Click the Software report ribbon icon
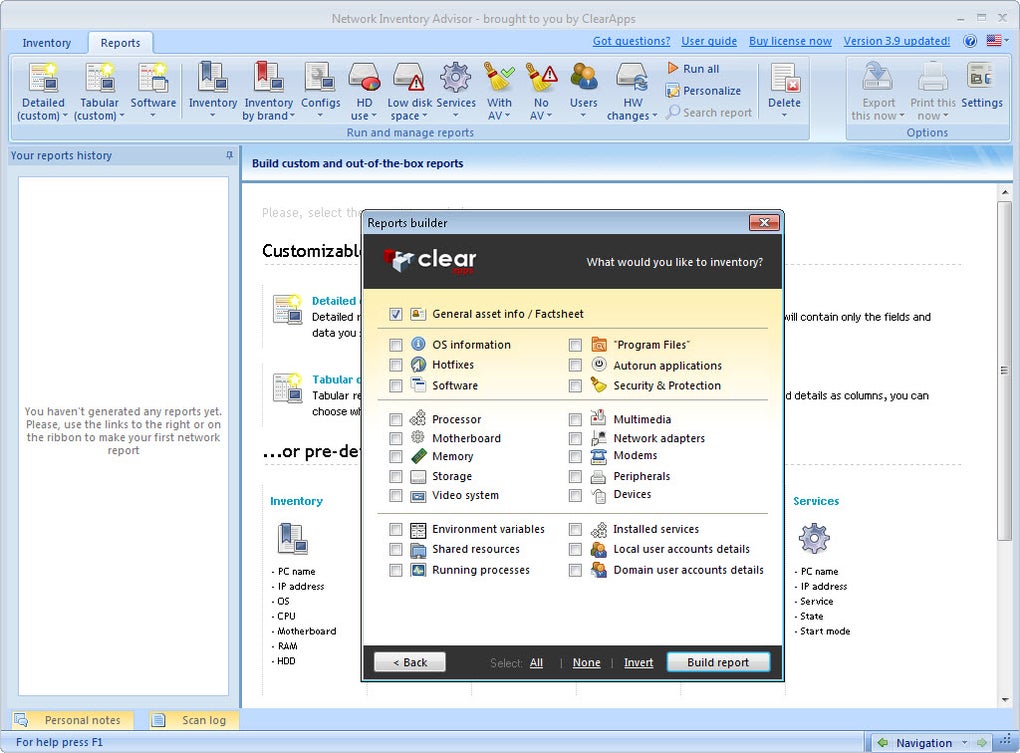Screen dimensions: 1020x753 click(153, 77)
